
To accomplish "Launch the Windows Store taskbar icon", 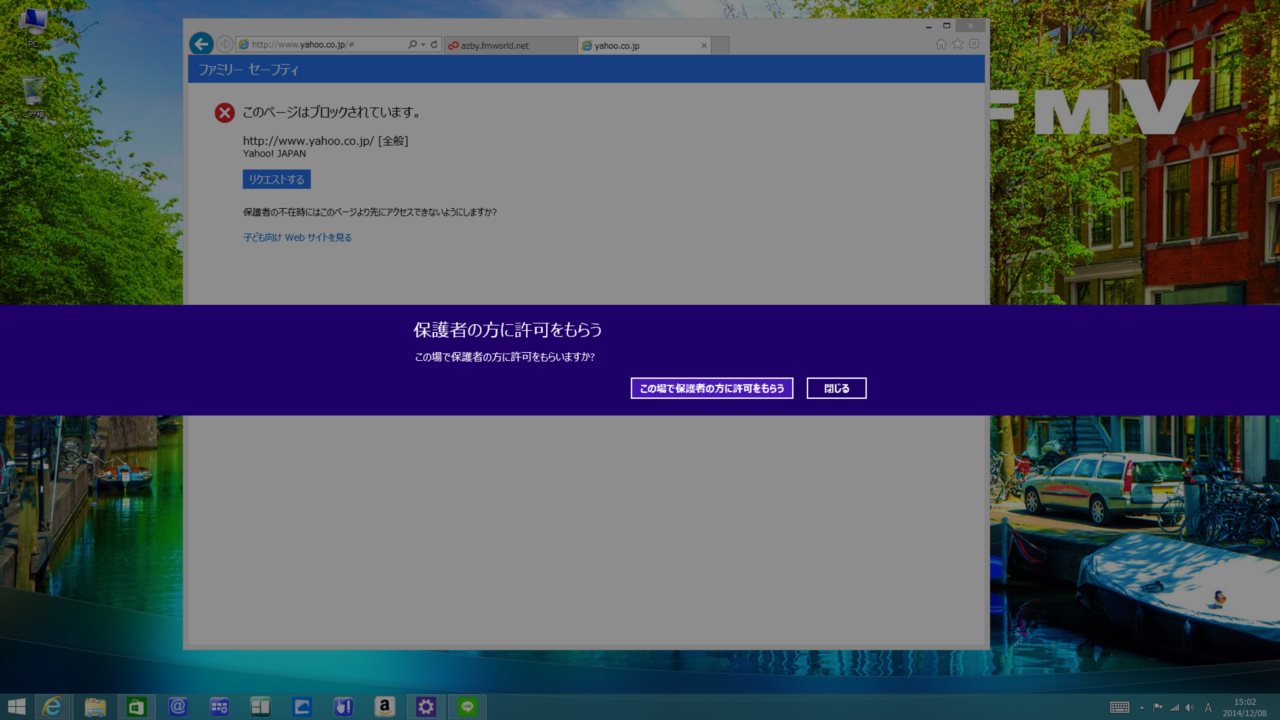I will [136, 707].
